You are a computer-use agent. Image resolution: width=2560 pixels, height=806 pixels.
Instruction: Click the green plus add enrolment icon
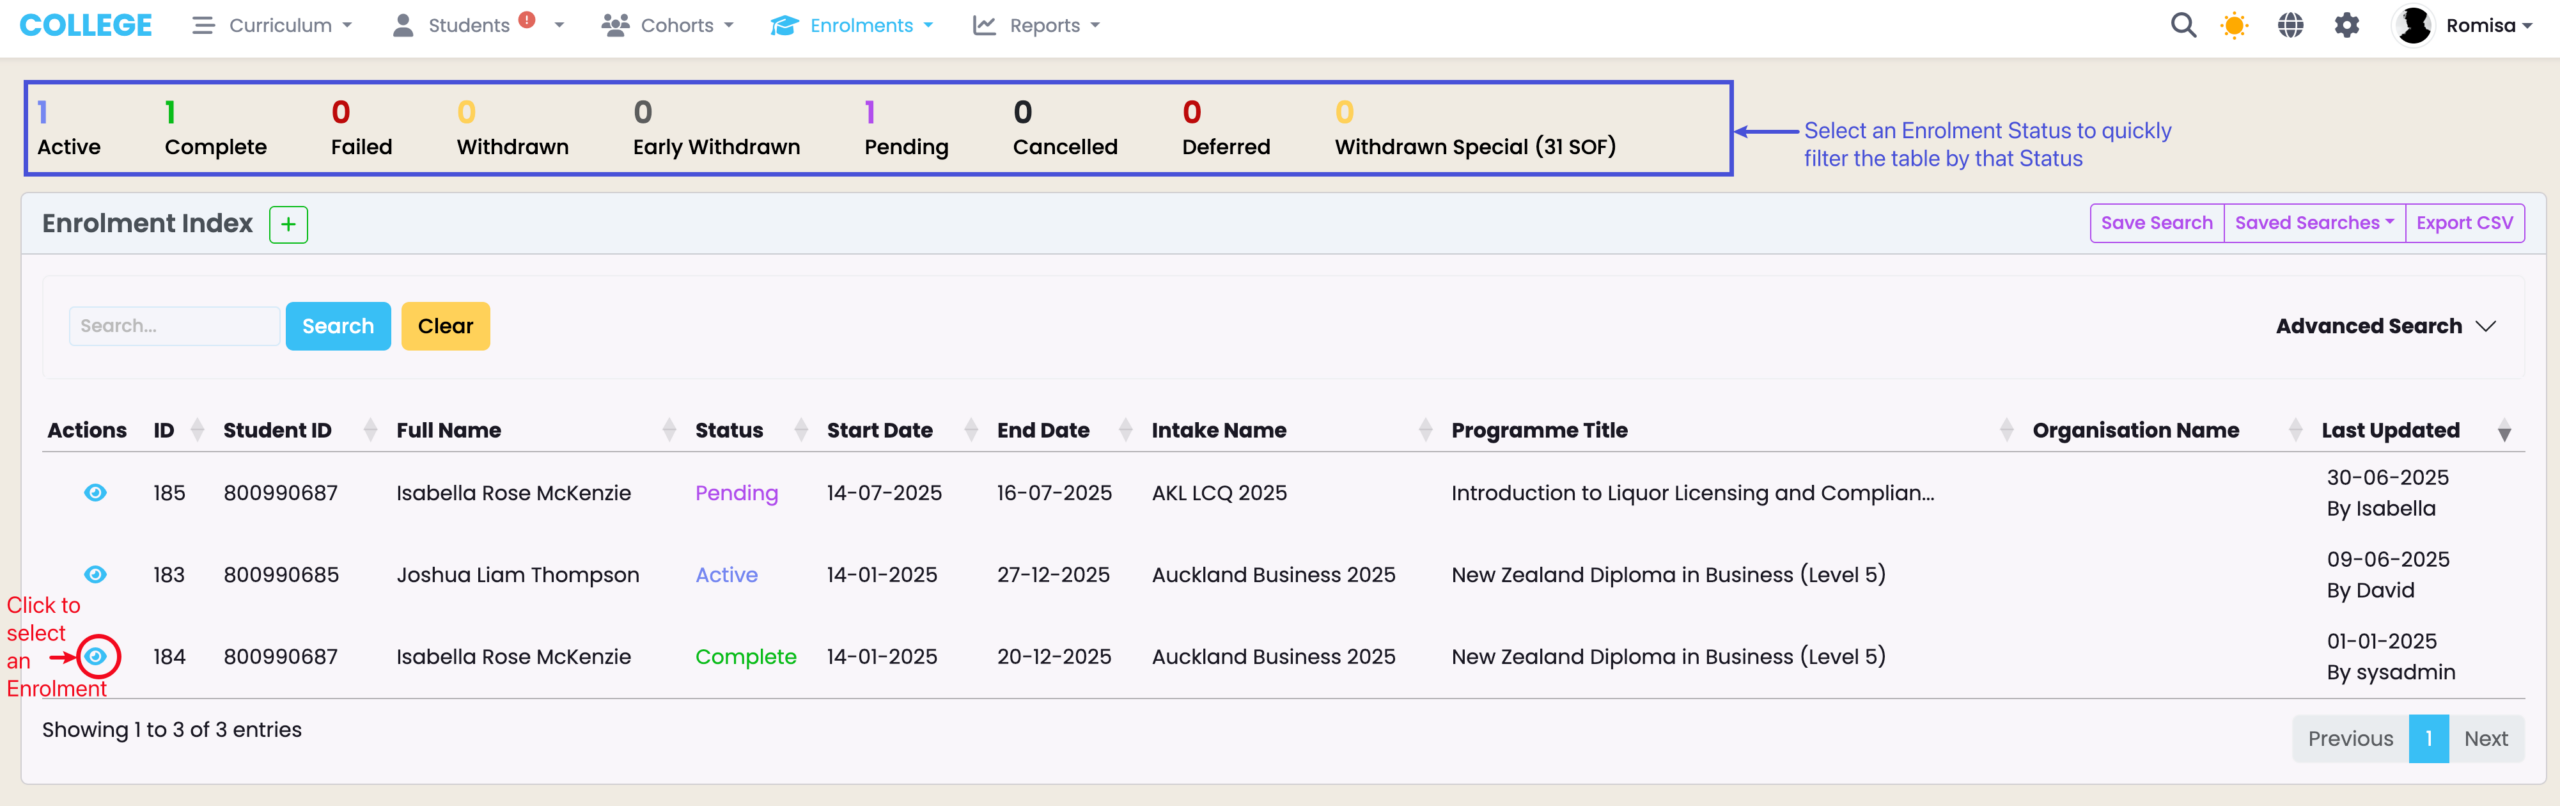[288, 224]
